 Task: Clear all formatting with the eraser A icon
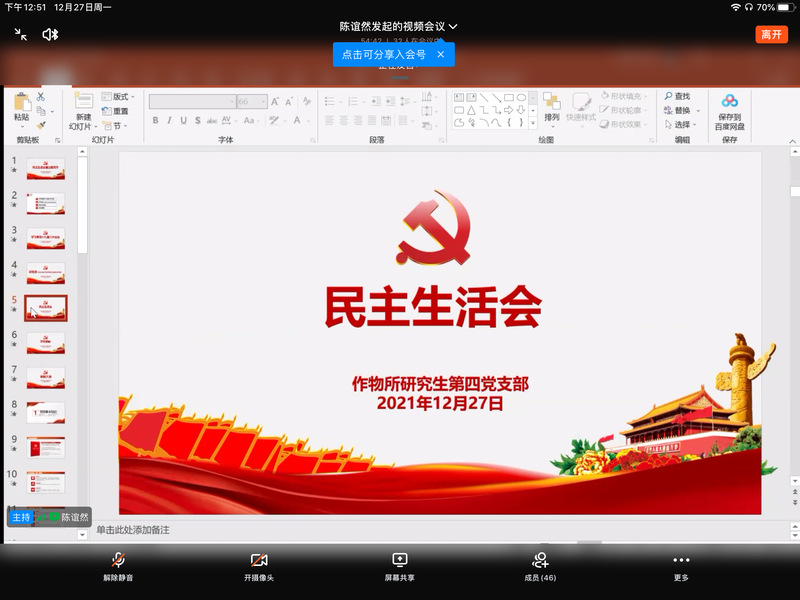[307, 102]
